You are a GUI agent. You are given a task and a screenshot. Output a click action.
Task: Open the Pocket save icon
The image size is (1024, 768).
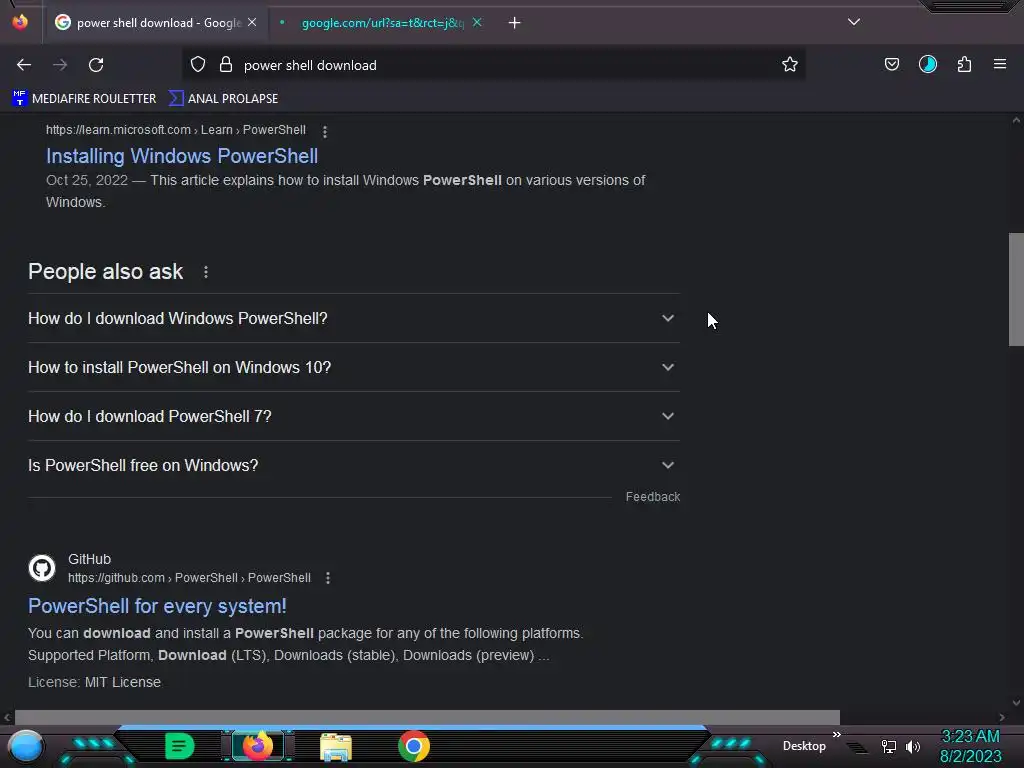coord(891,65)
